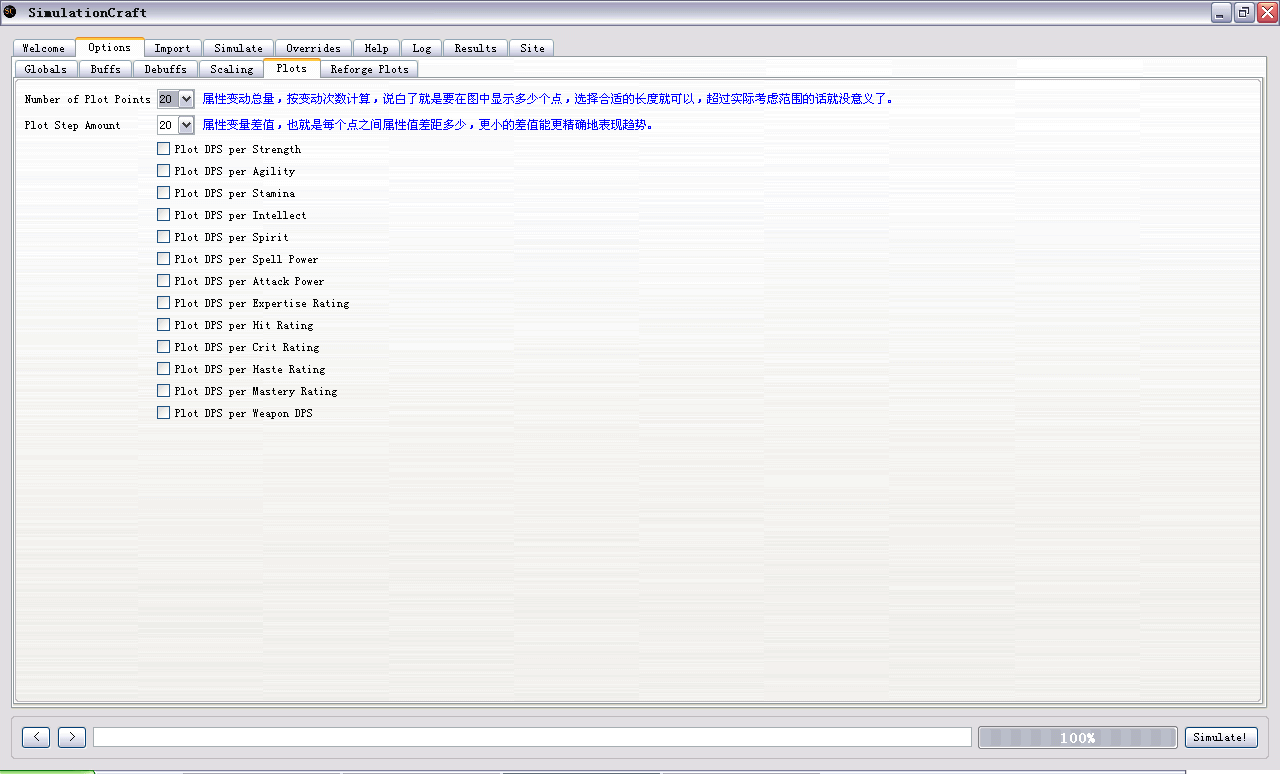Toggle Plot DPS per Mastery Rating
This screenshot has height=774, width=1280.
[164, 391]
